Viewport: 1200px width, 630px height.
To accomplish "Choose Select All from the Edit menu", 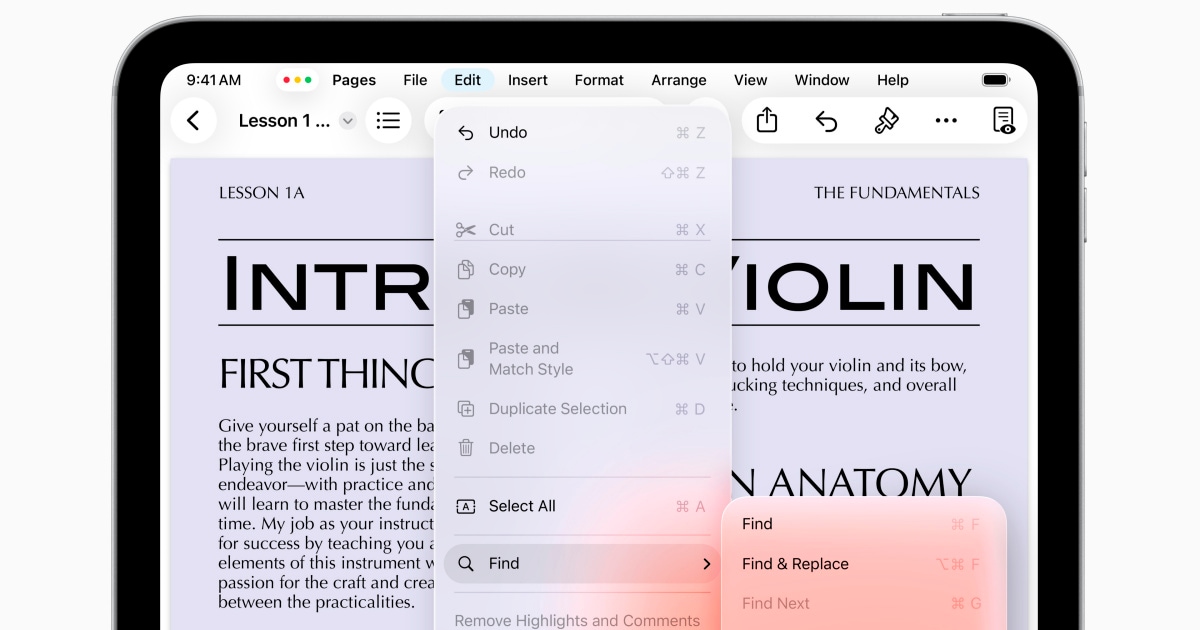I will (583, 506).
